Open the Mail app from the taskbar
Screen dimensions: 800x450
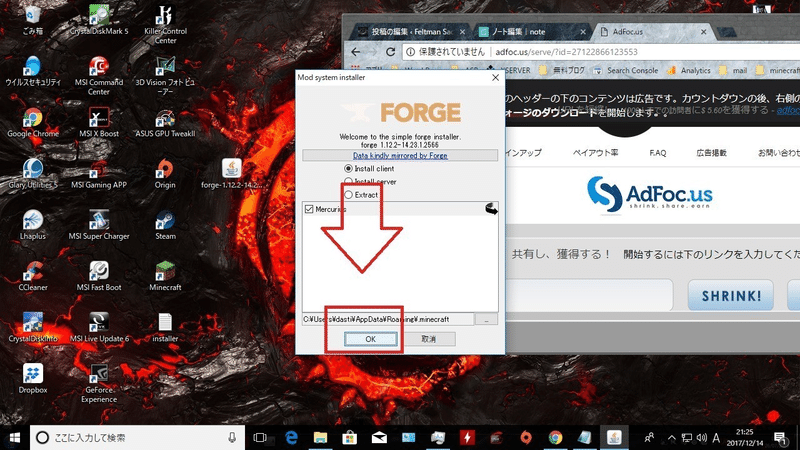(379, 437)
